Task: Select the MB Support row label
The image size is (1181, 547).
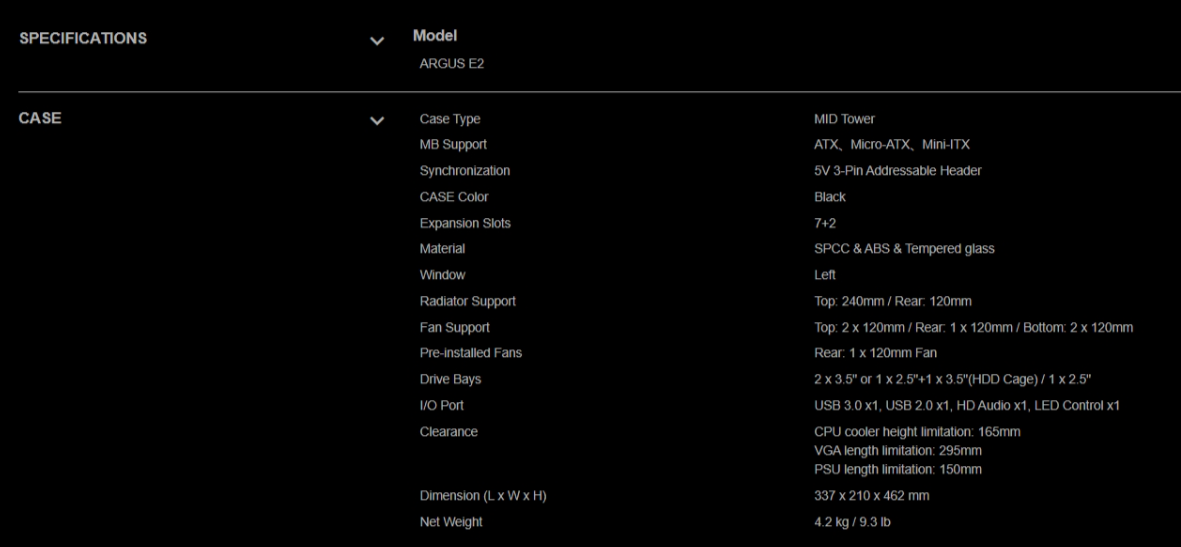Action: pos(453,146)
